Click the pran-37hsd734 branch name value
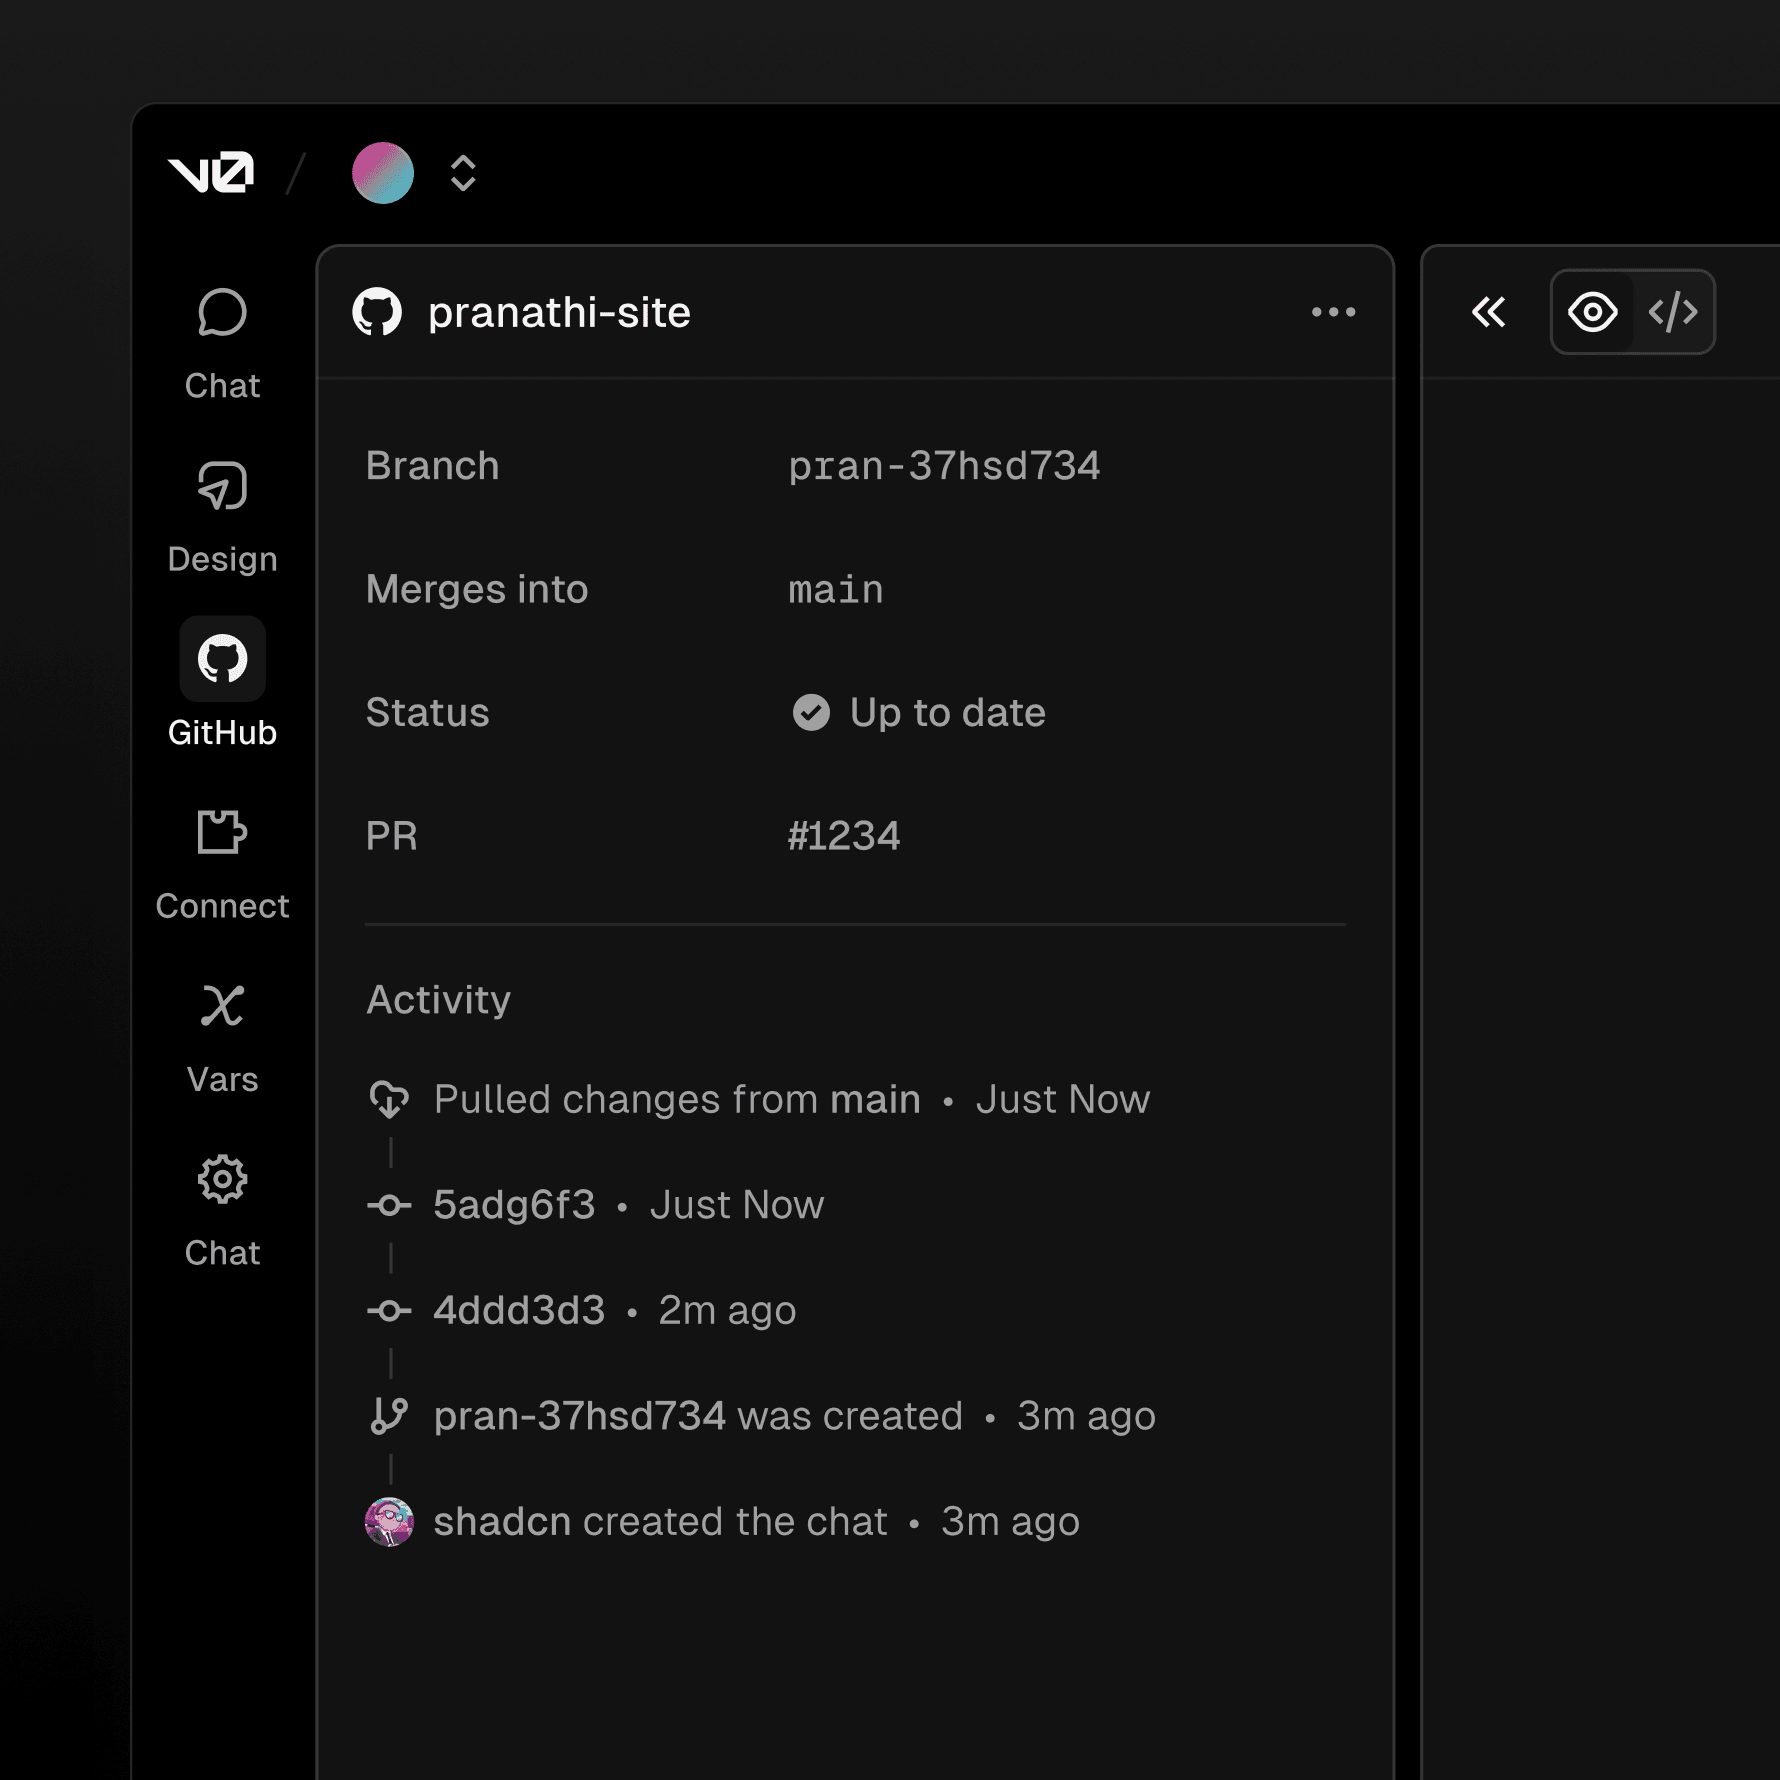This screenshot has height=1780, width=1780. pos(943,466)
